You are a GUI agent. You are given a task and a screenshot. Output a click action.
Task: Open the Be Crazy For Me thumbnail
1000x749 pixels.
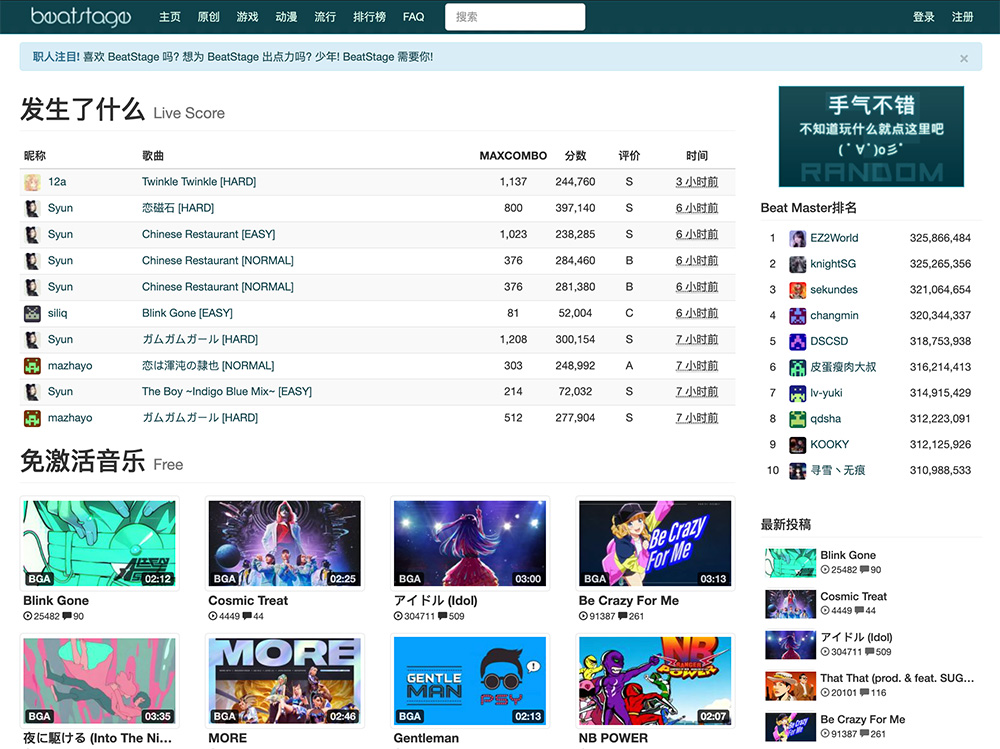coord(655,544)
